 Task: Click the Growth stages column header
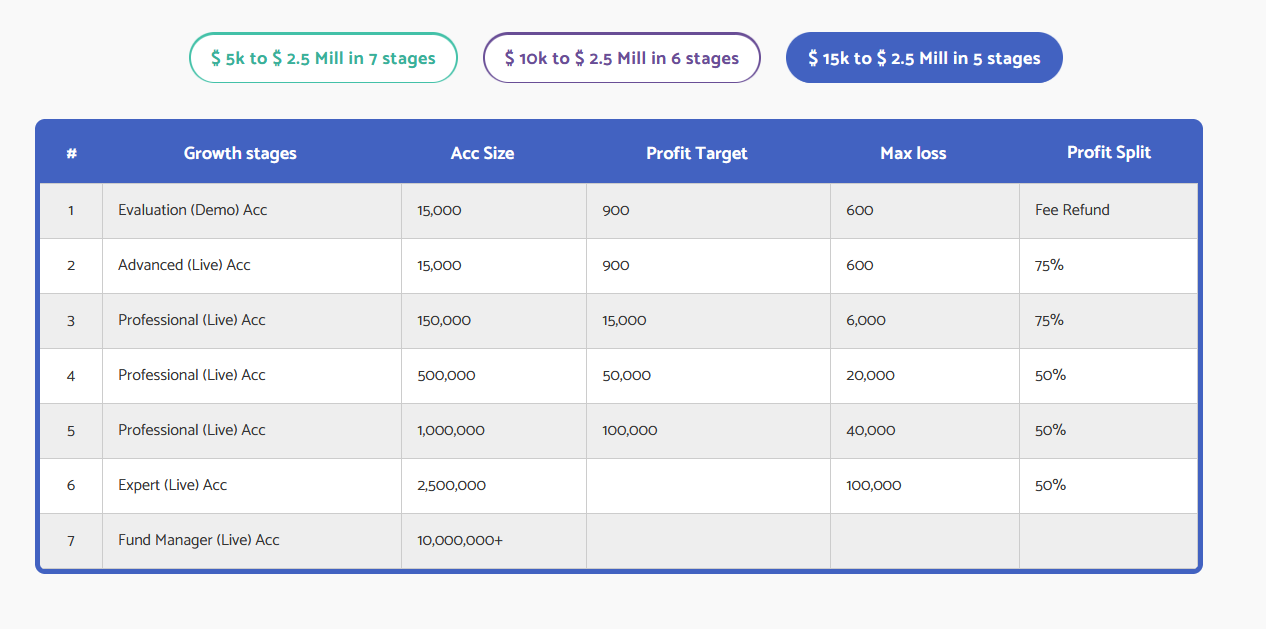pyautogui.click(x=240, y=153)
